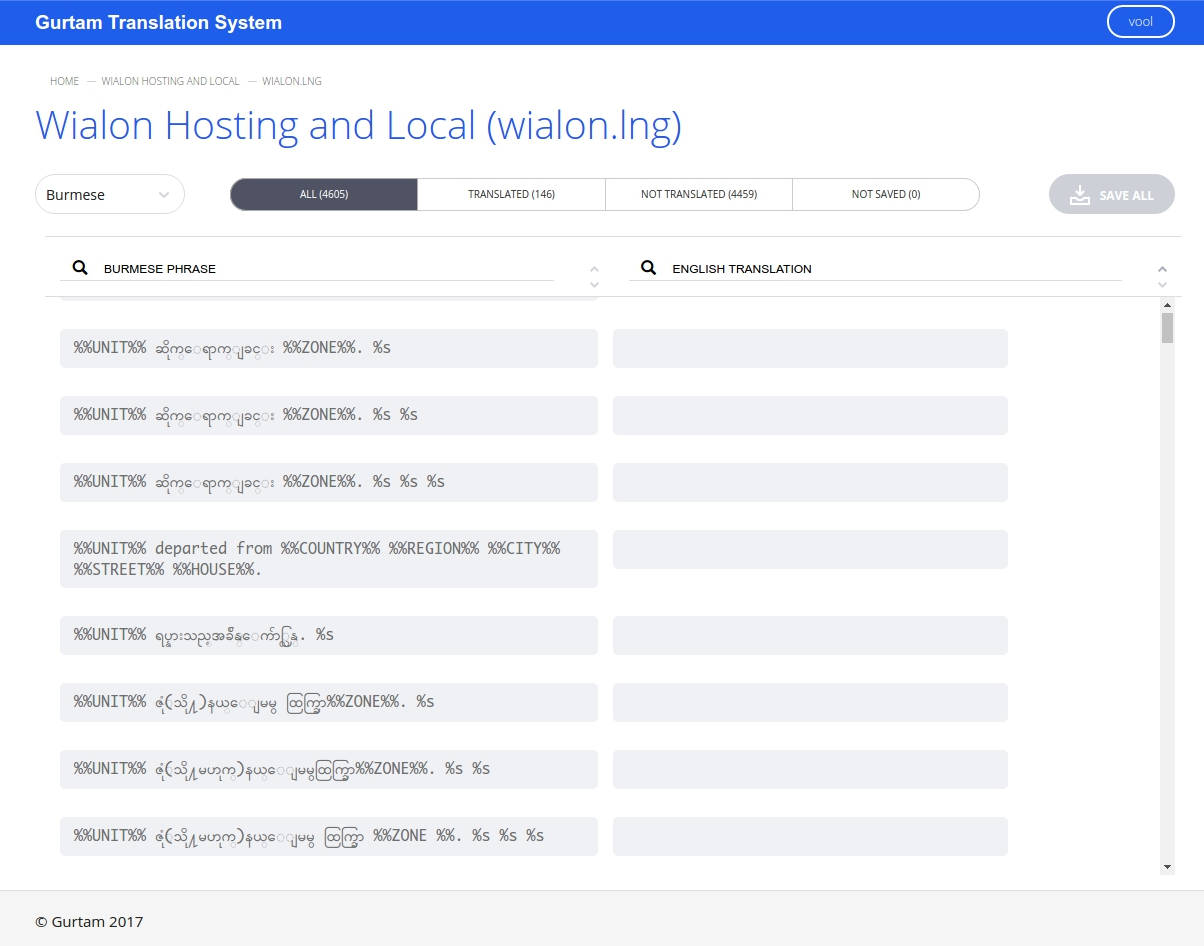The width and height of the screenshot is (1204, 946).
Task: Click the translation field for the first phrase
Action: [x=810, y=348]
